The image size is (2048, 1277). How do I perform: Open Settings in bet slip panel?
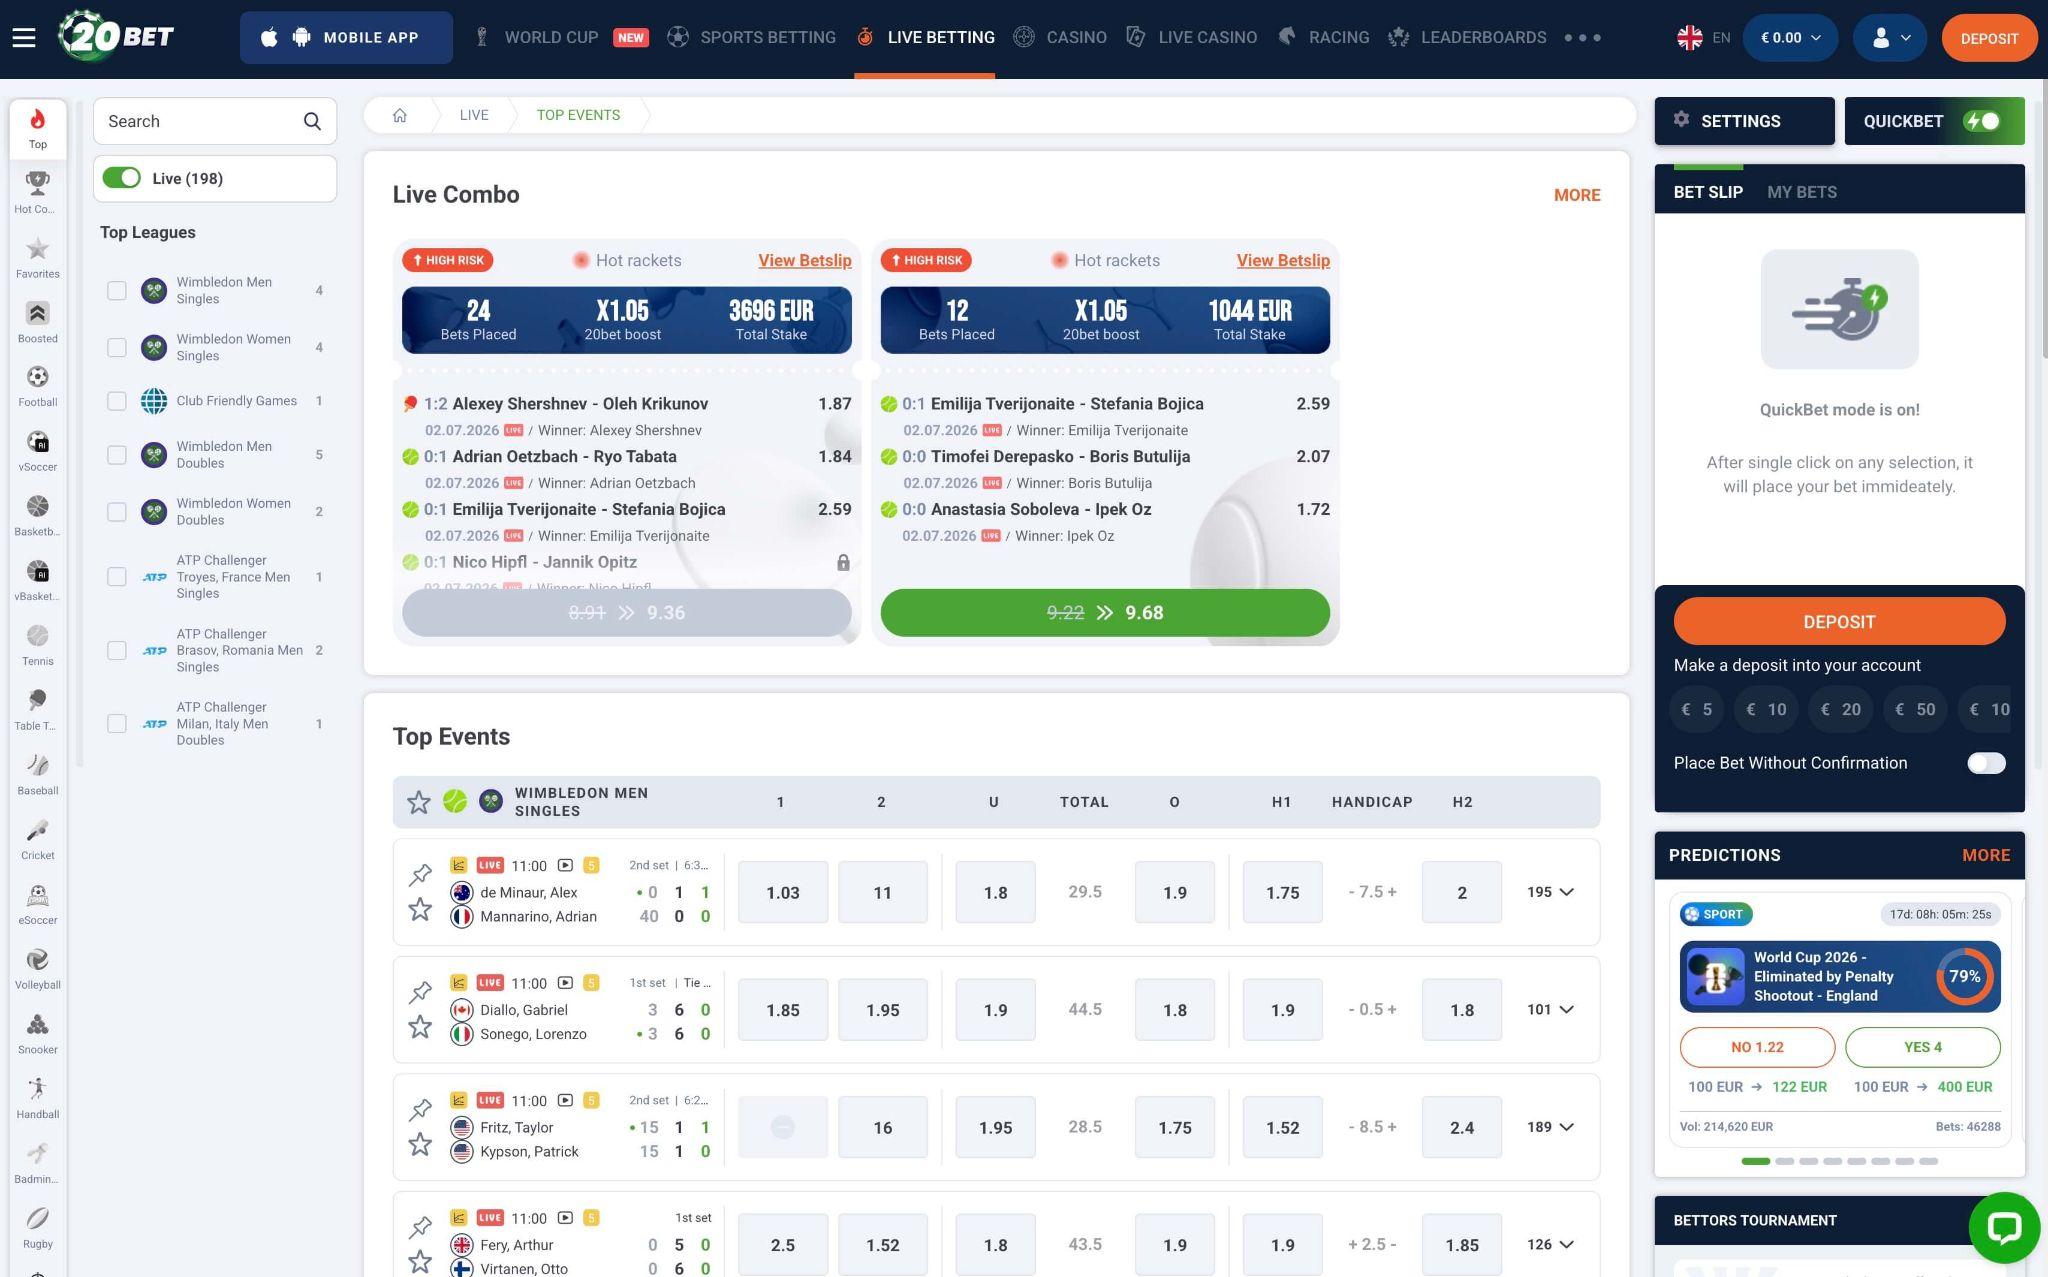[1744, 121]
